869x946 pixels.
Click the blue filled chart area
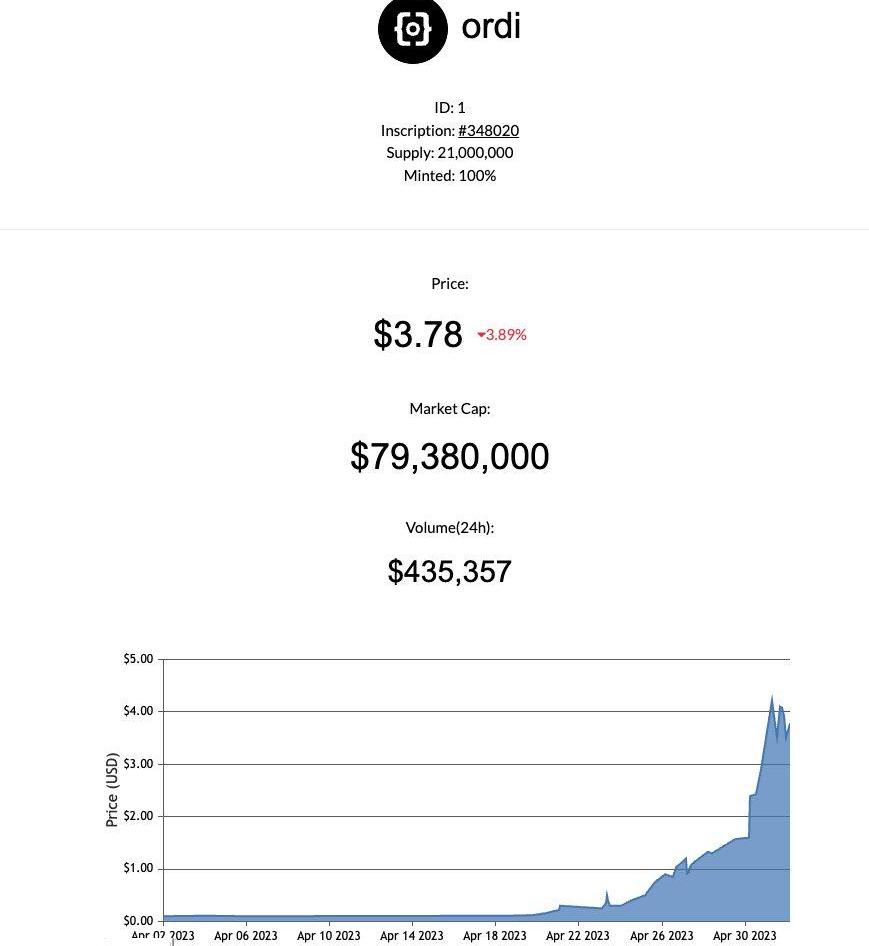tap(766, 857)
